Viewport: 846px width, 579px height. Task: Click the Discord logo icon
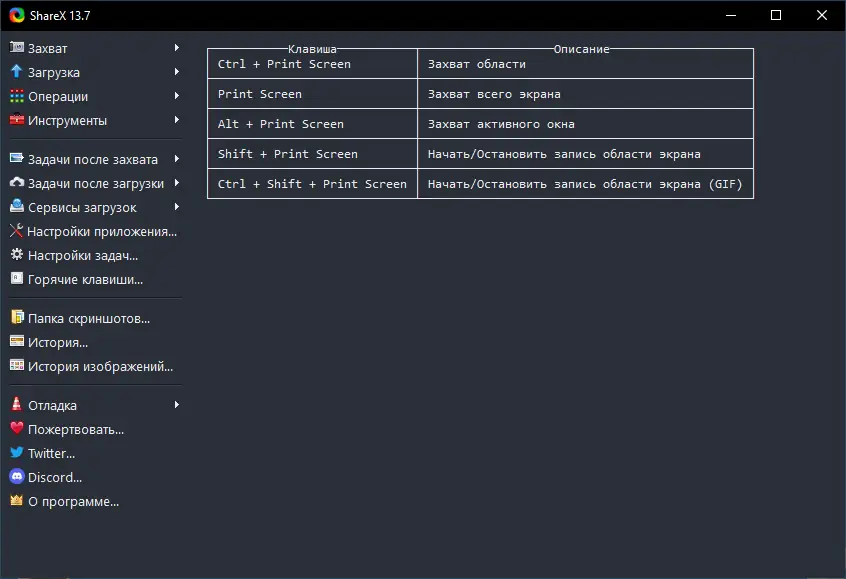(x=17, y=476)
